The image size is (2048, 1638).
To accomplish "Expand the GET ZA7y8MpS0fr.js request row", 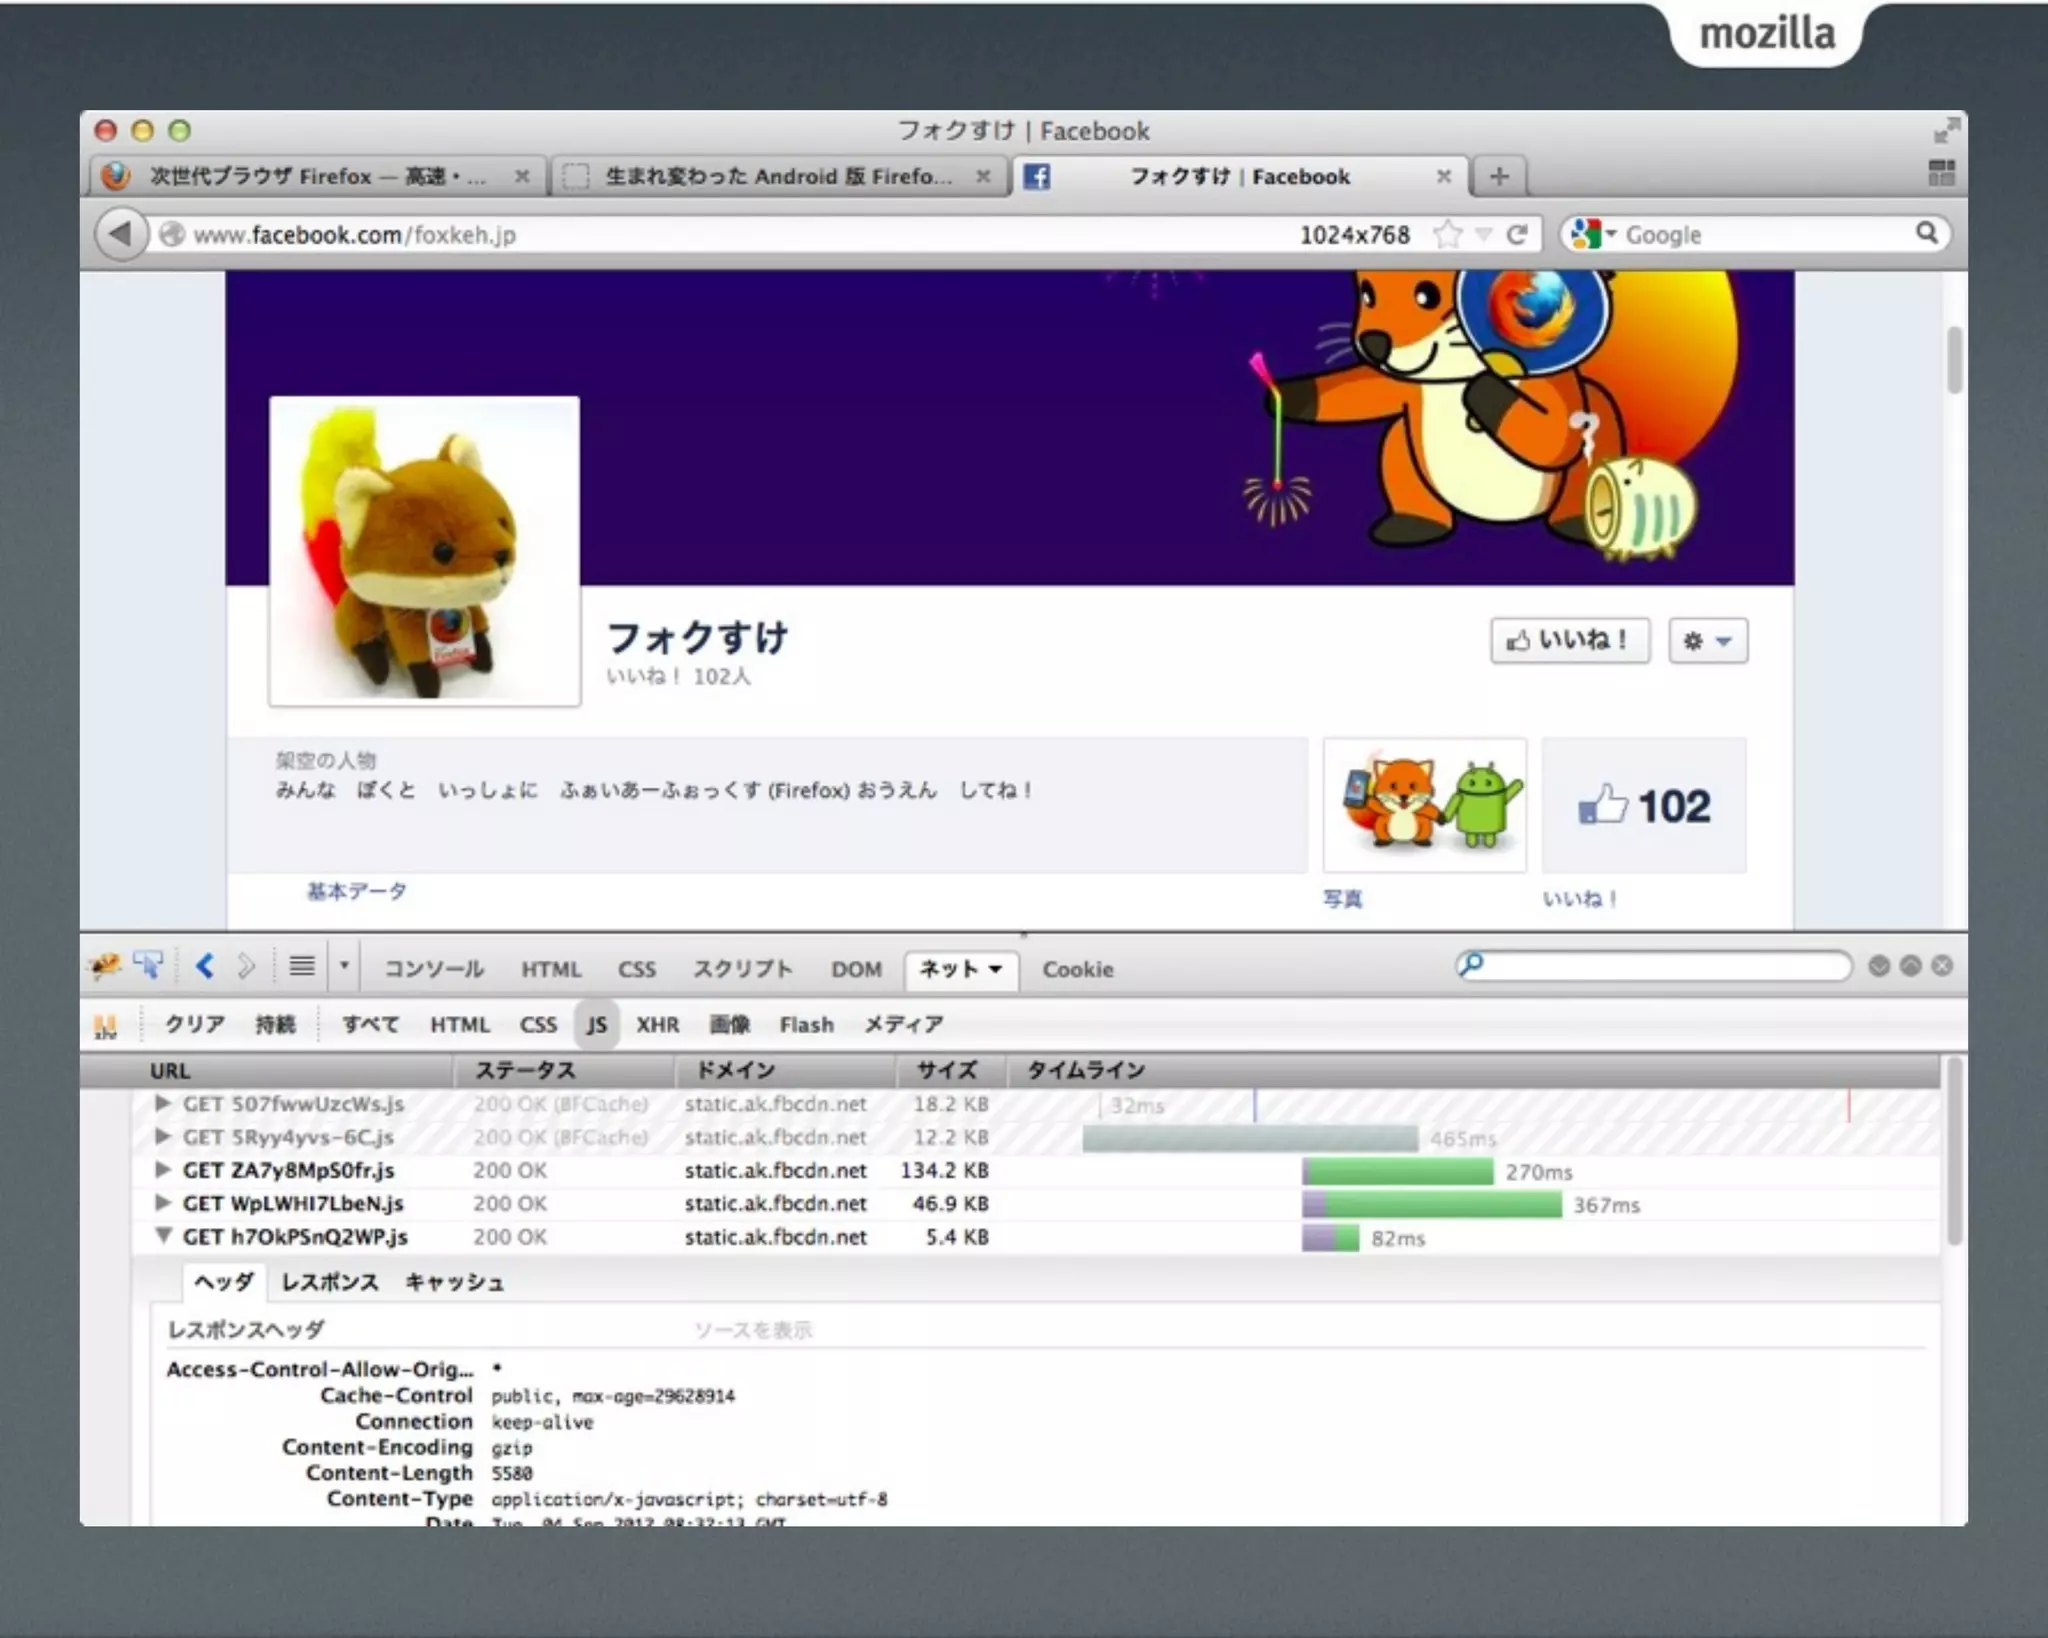I will click(x=163, y=1169).
